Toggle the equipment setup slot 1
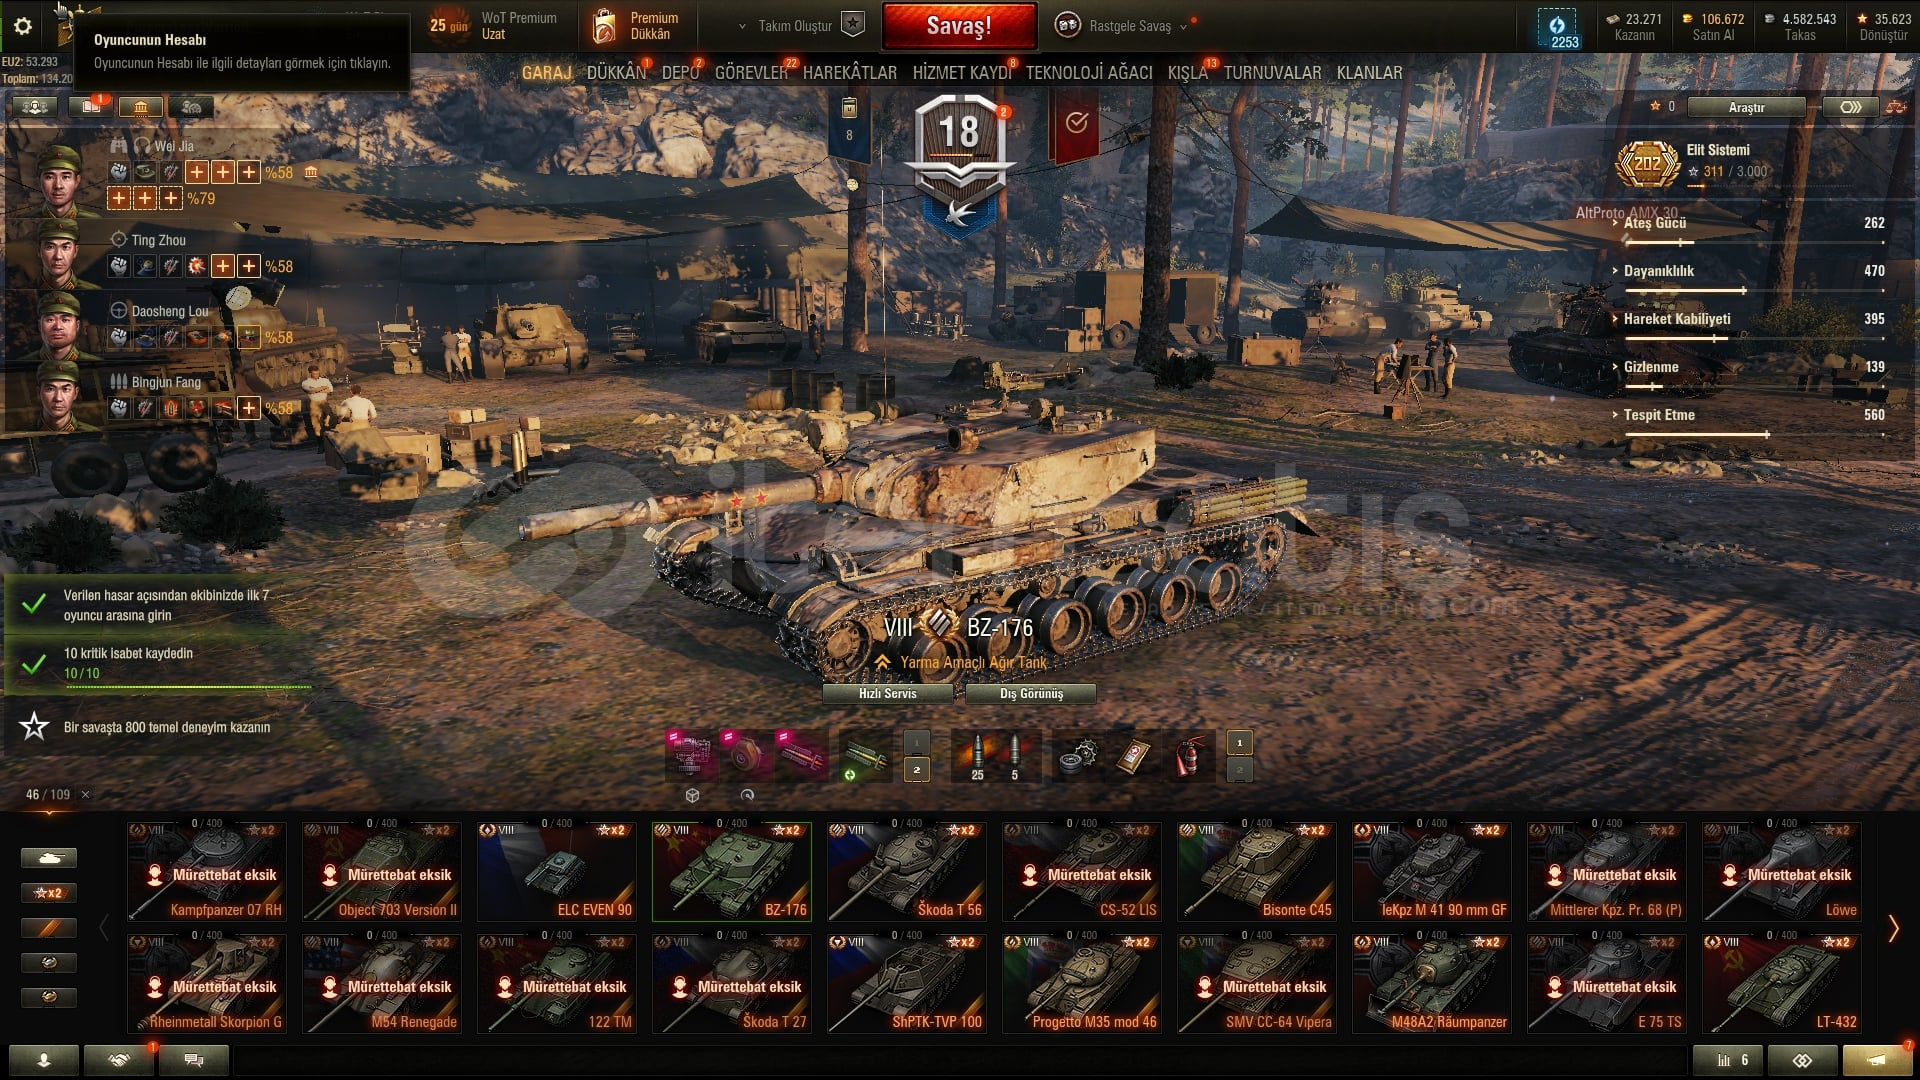 pos(917,742)
